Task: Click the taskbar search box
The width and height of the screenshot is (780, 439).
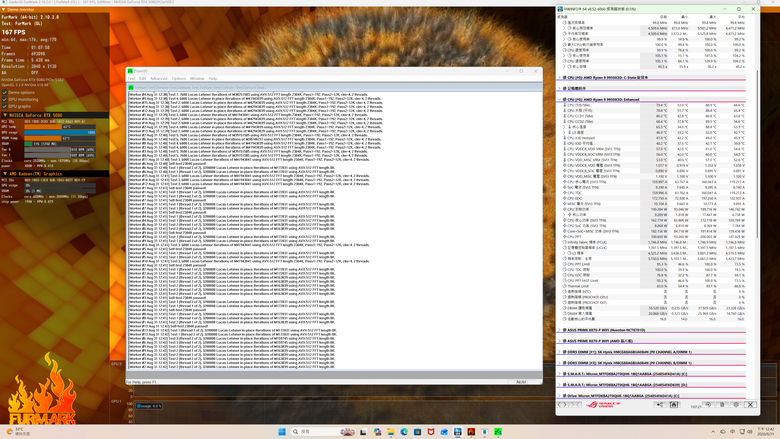Action: (324, 432)
